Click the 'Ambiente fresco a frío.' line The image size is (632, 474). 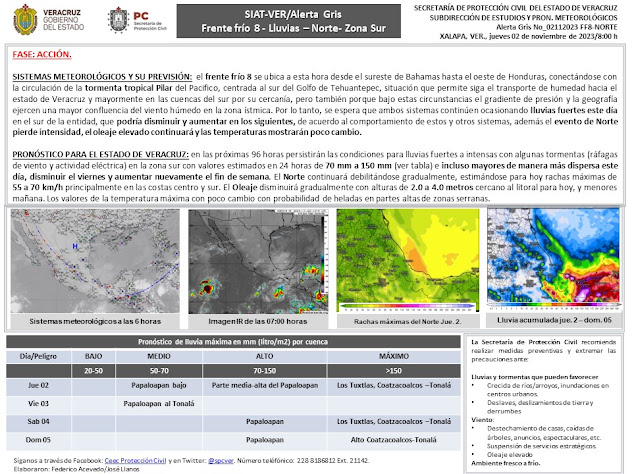point(506,463)
